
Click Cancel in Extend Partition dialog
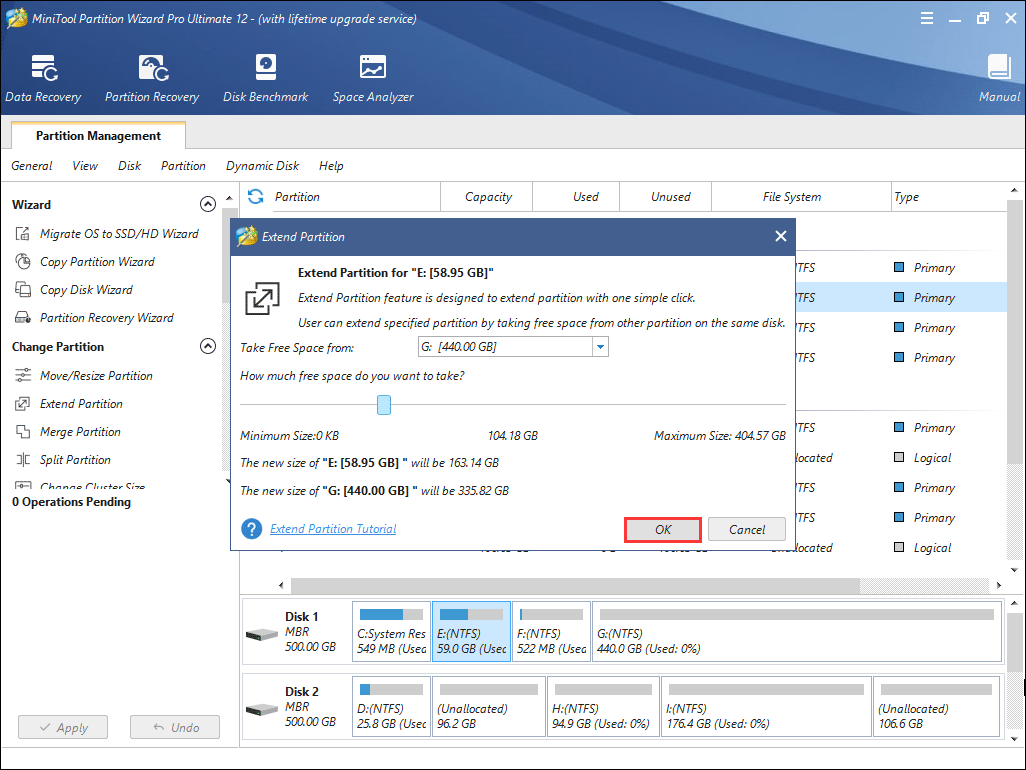tap(747, 529)
